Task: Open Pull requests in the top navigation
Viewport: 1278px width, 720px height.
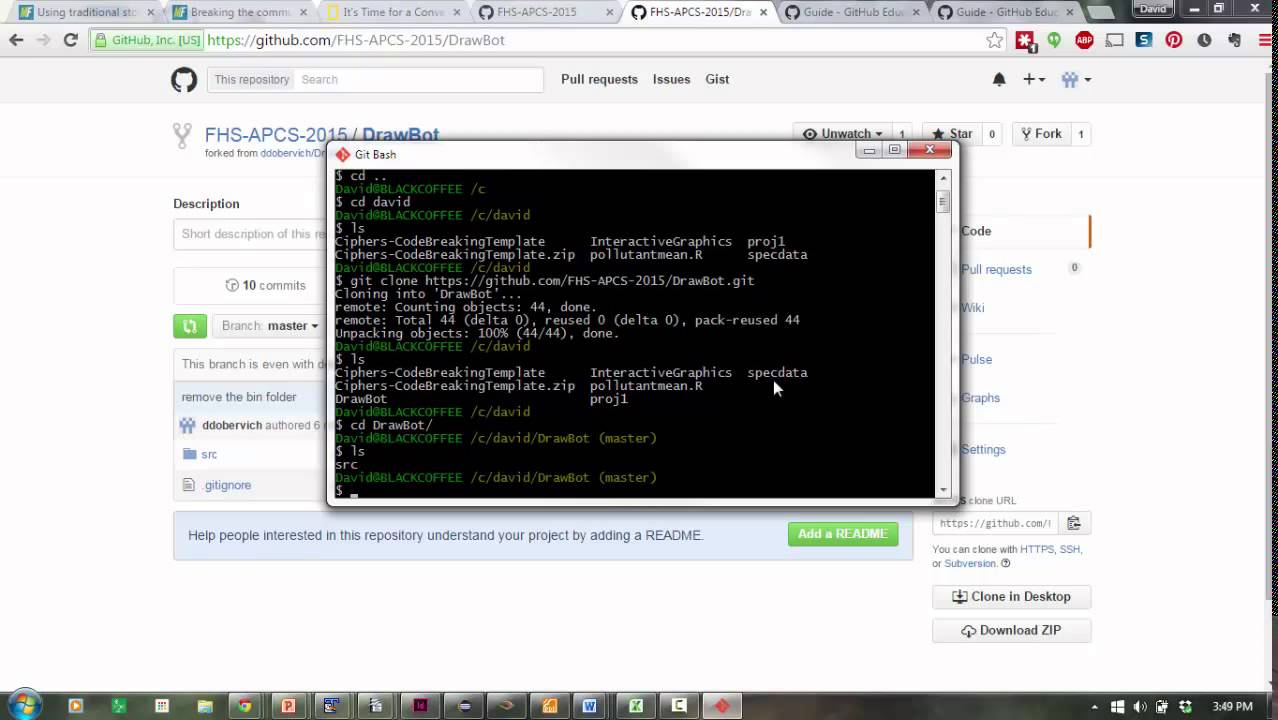Action: [x=599, y=79]
